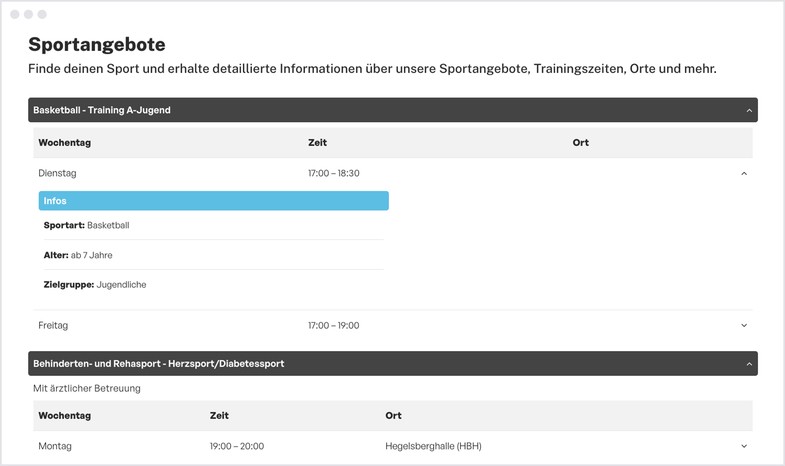Viewport: 785px width, 466px height.
Task: Expand the Montag row chevron
Action: (x=744, y=446)
